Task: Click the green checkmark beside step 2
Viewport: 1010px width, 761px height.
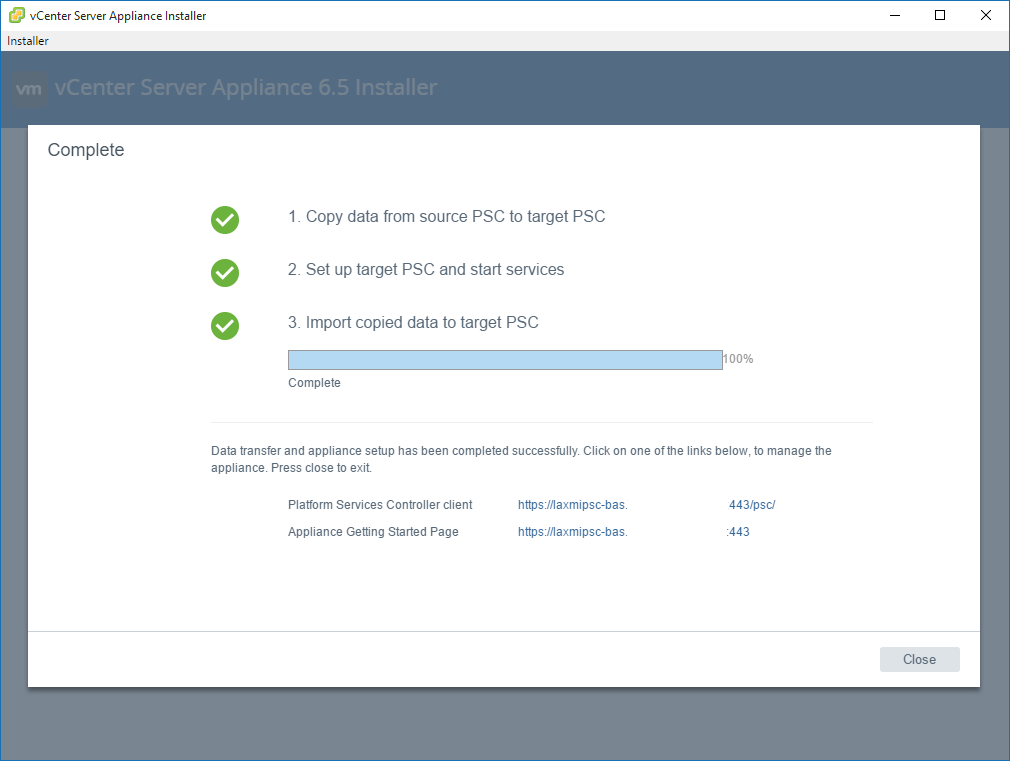Action: point(225,273)
